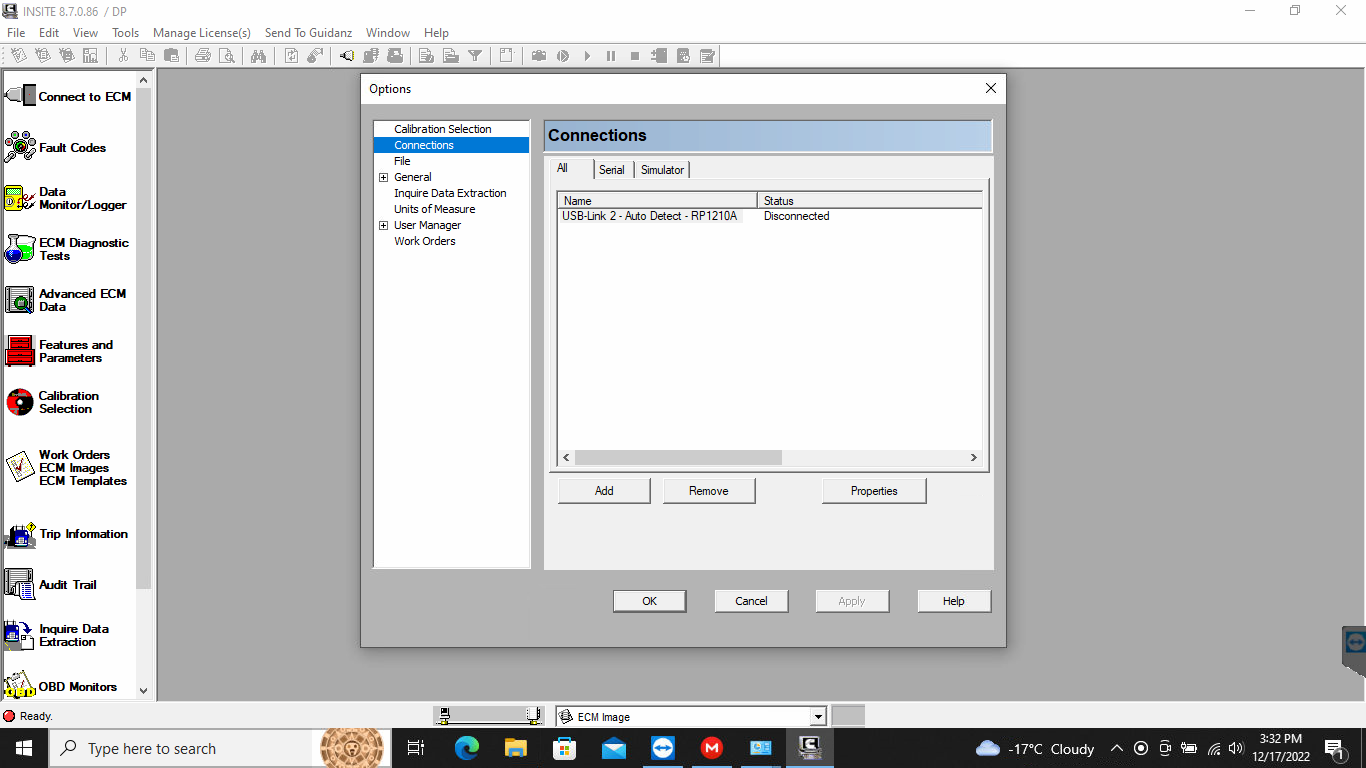Switch to the Simulator tab
This screenshot has height=768, width=1366.
coord(661,169)
